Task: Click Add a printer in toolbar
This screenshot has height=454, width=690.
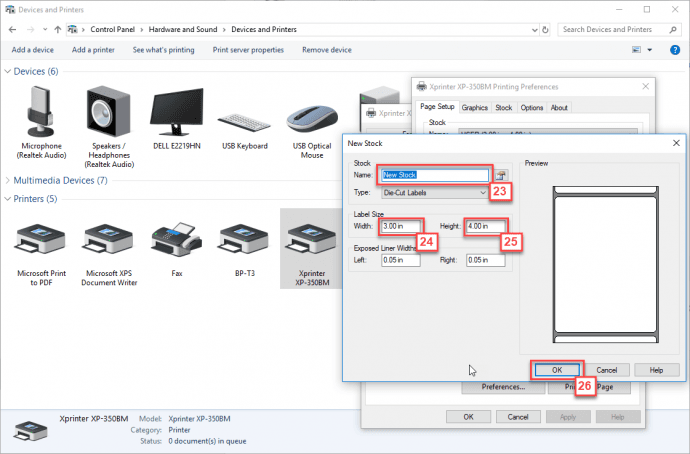Action: 93,50
